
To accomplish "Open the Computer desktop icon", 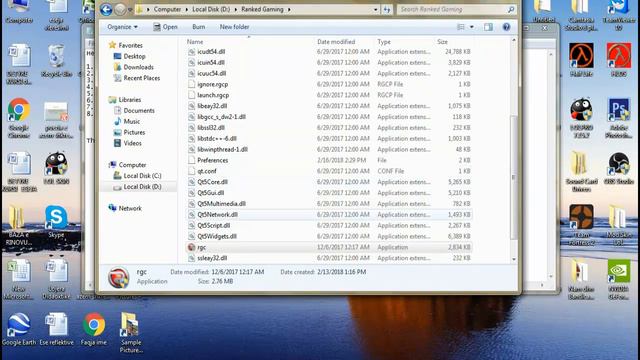I will click(x=19, y=12).
